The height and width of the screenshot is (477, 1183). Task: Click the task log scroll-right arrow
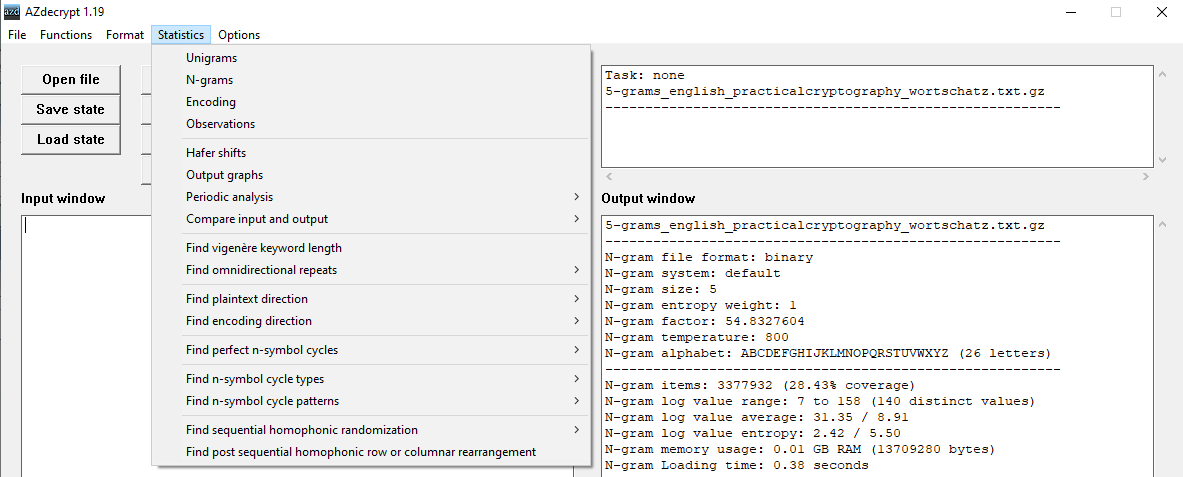tap(1146, 177)
